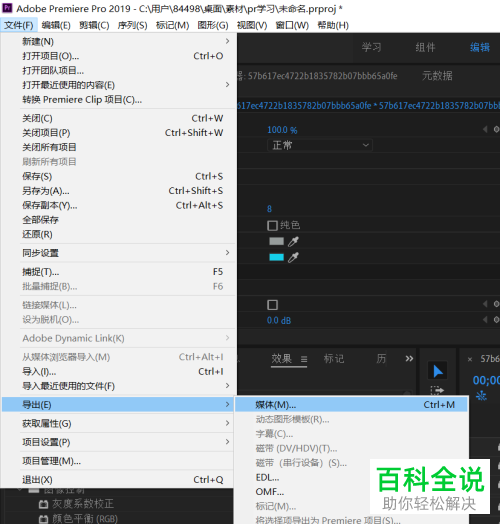Choose 打开项目(O)... from File menu
This screenshot has height=524, width=500.
(x=118, y=56)
